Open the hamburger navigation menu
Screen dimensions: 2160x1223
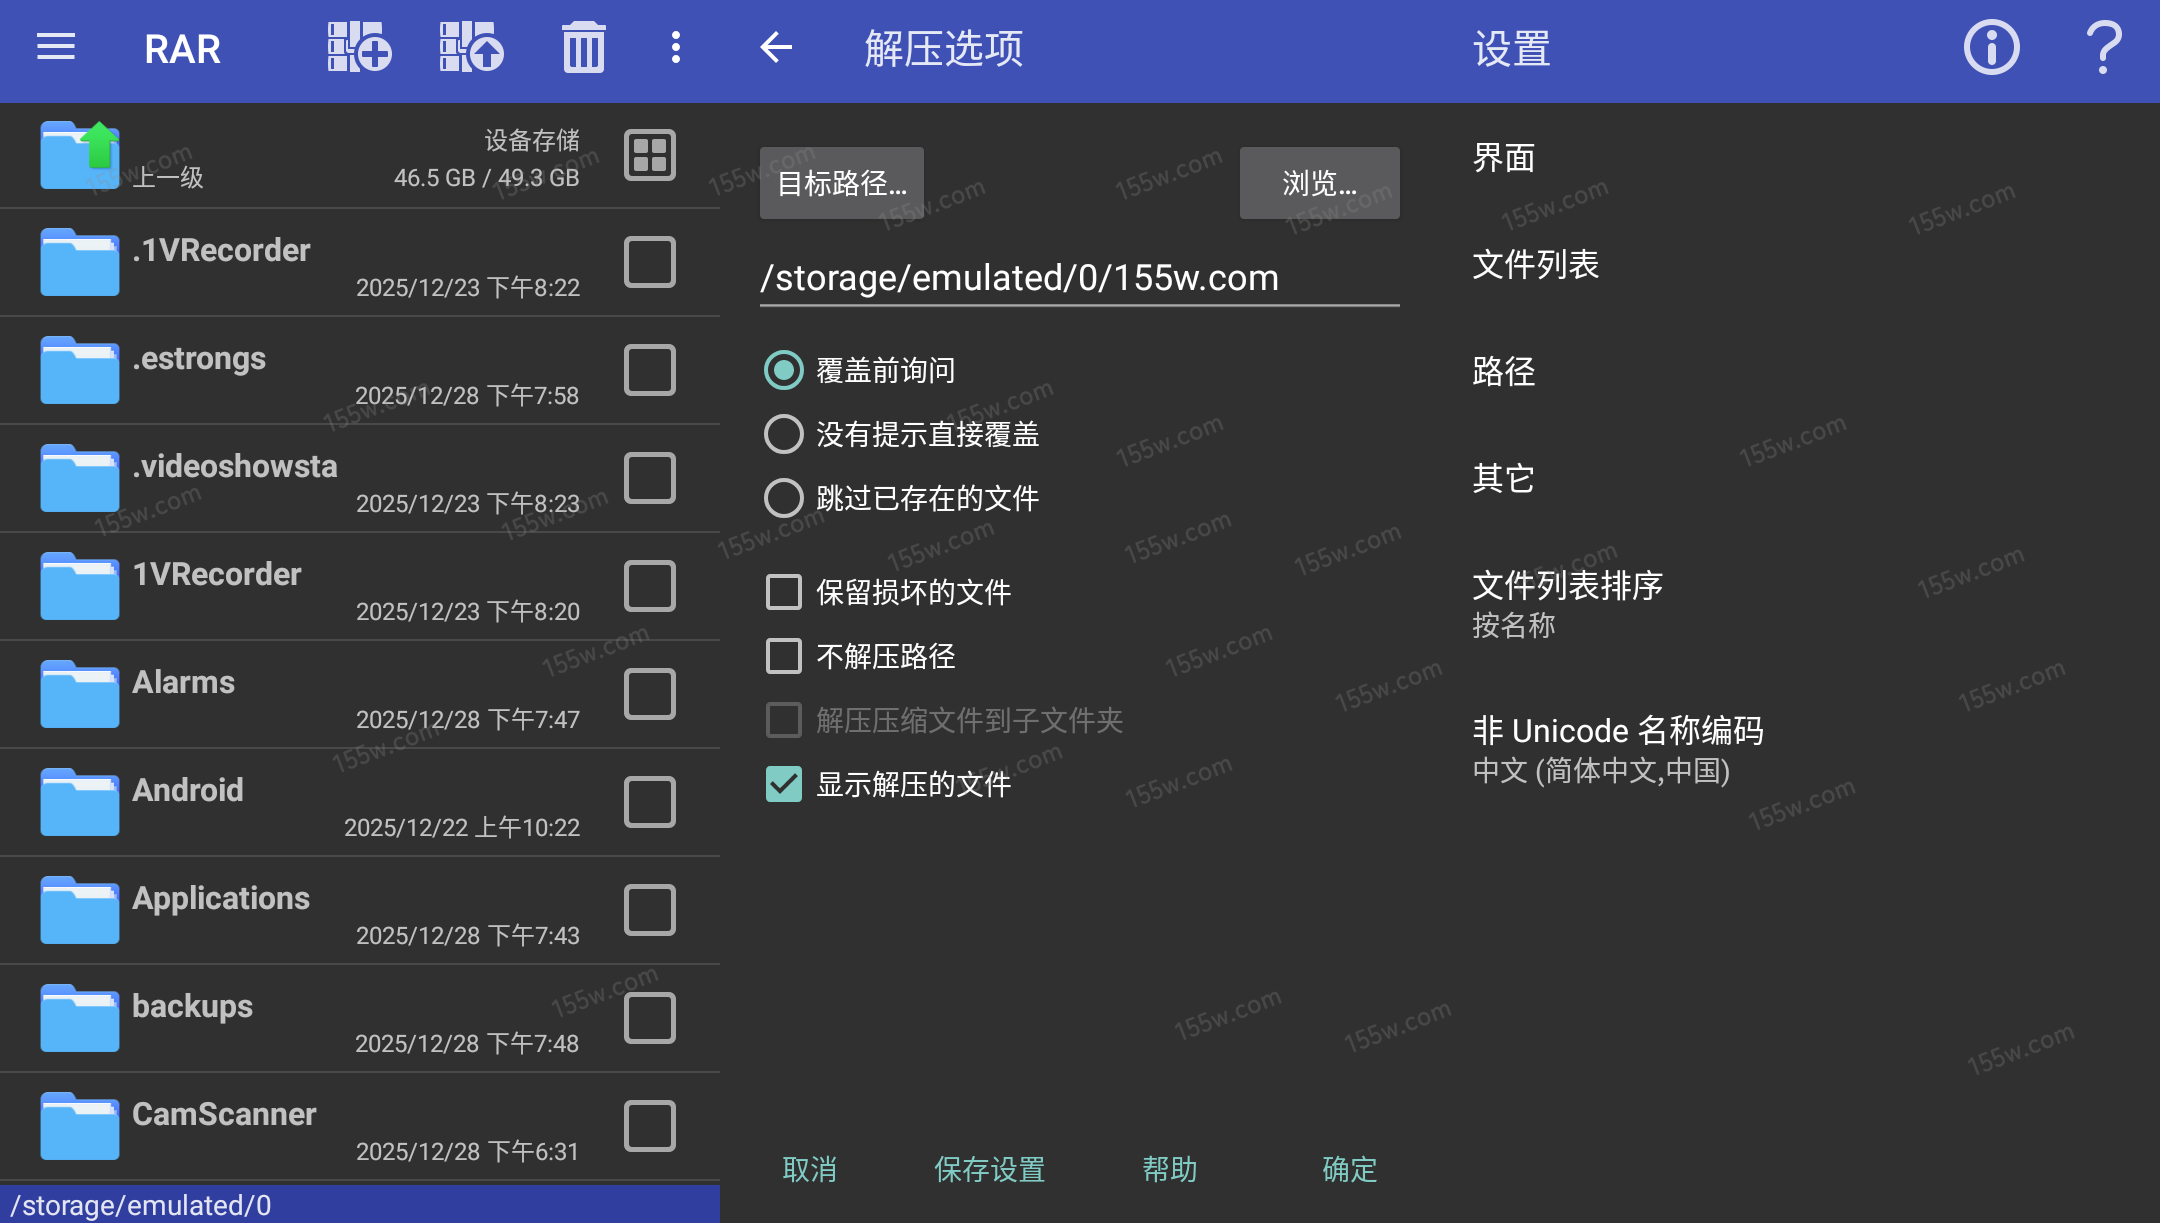pyautogui.click(x=56, y=48)
